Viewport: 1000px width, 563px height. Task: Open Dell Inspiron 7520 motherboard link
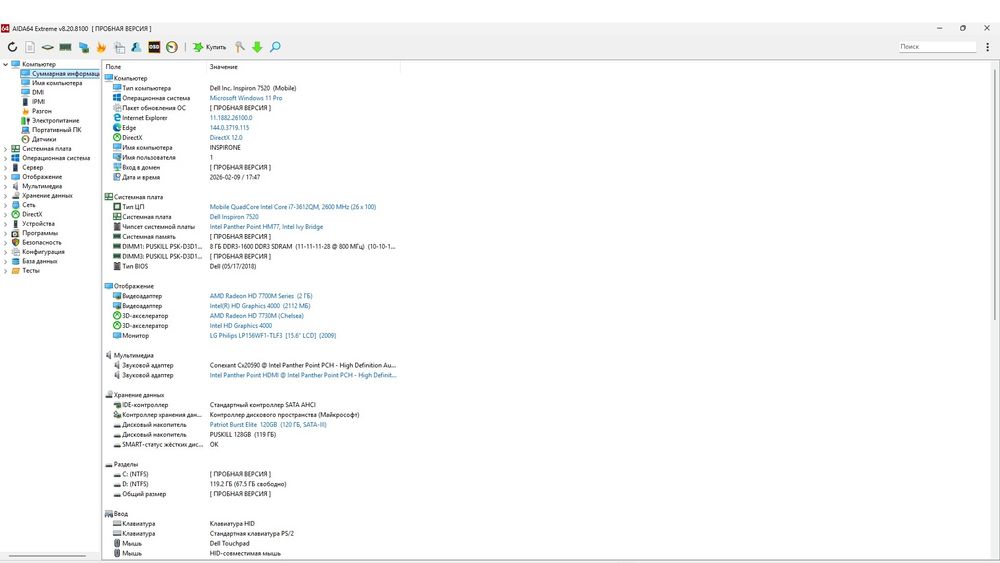pos(234,217)
